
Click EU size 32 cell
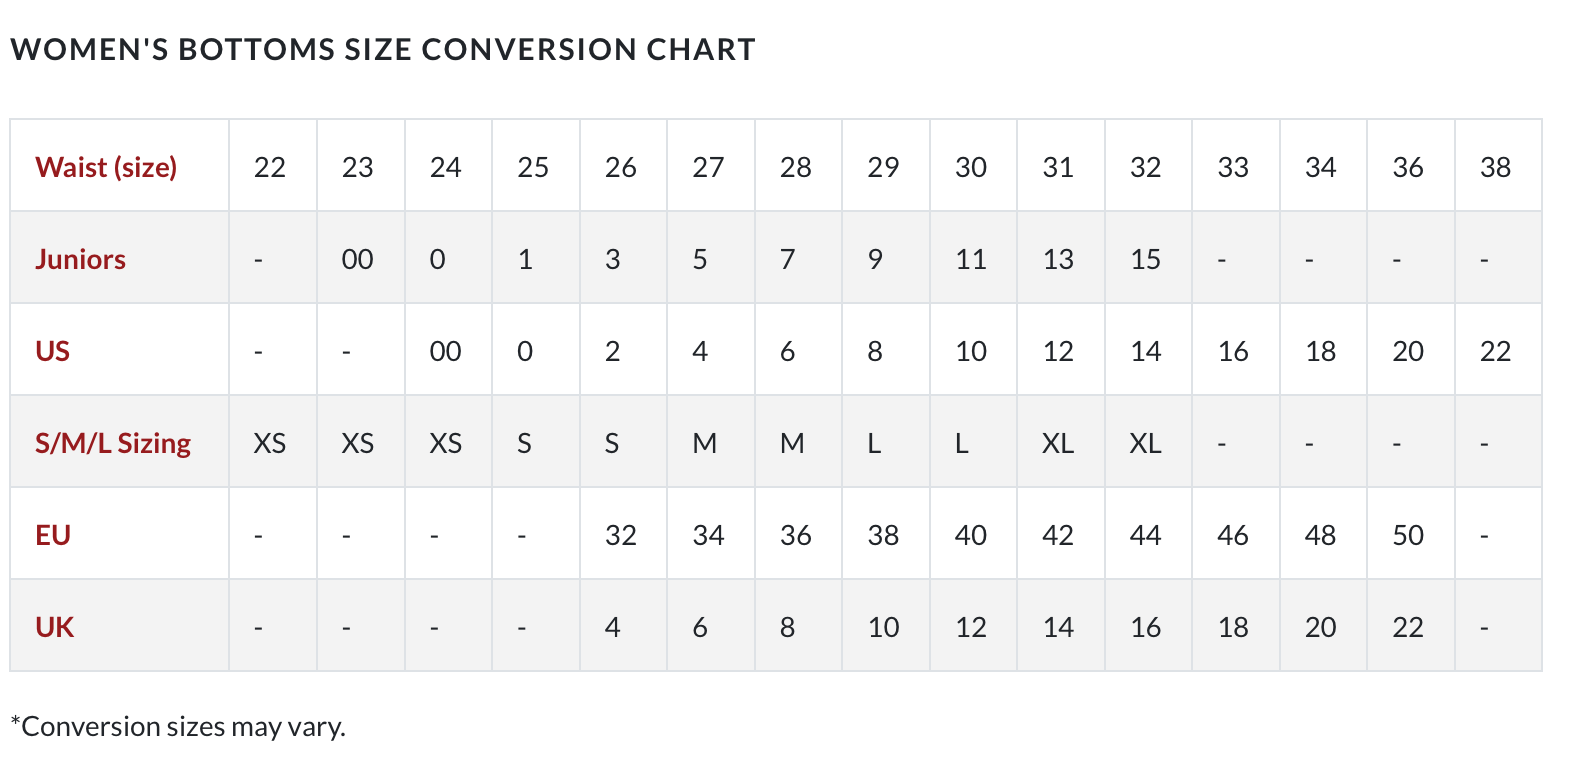point(624,534)
